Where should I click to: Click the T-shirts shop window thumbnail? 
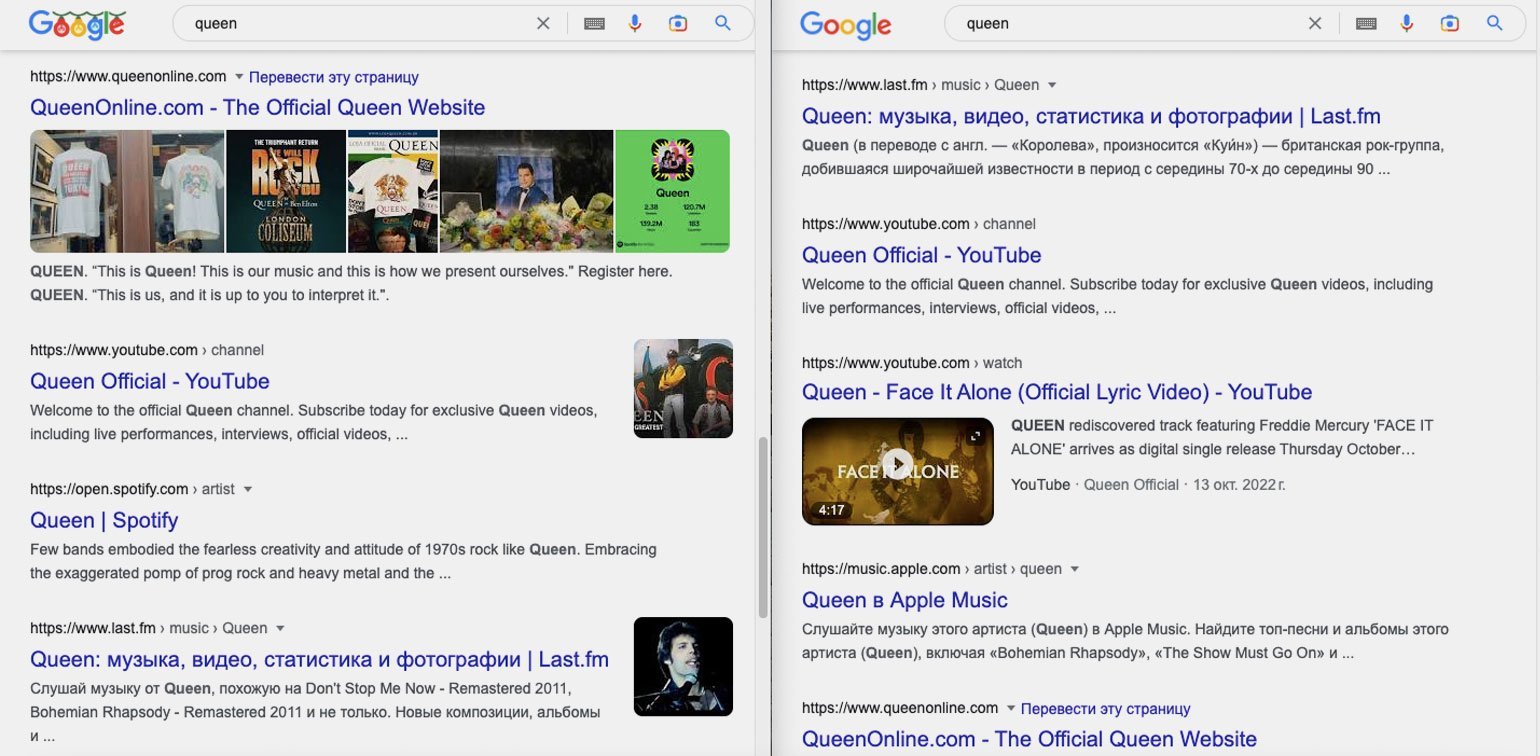pos(127,191)
